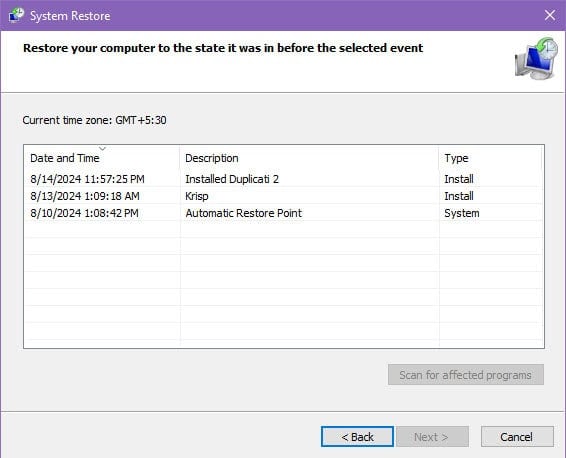This screenshot has width=566, height=458.
Task: Go back with the Back button
Action: coord(357,437)
